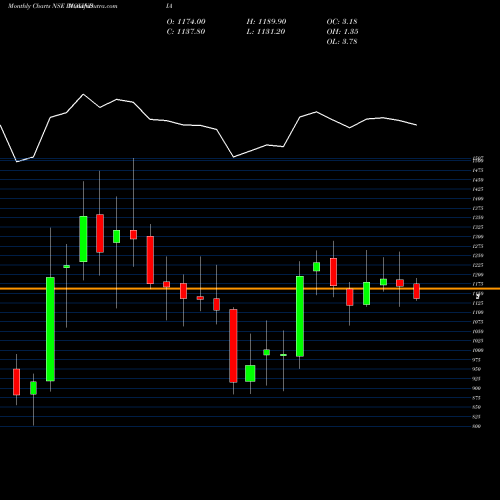This screenshot has width=500, height=500.
Task: Click the close price text 'C: 1137.80'
Action: (186, 32)
